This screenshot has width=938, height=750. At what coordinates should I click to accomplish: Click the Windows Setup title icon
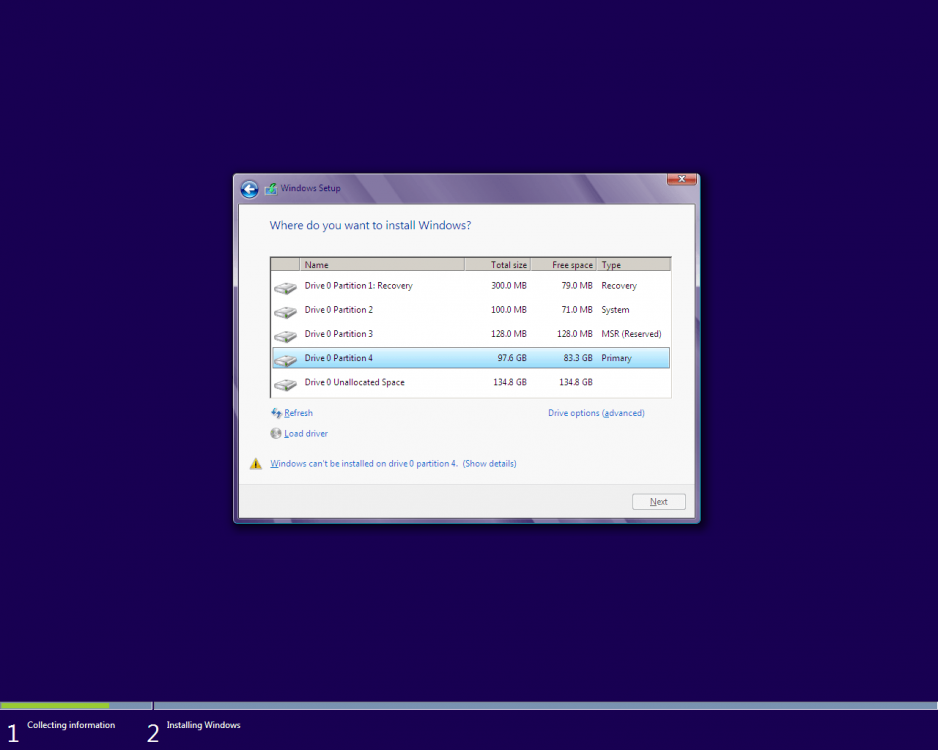(x=270, y=188)
